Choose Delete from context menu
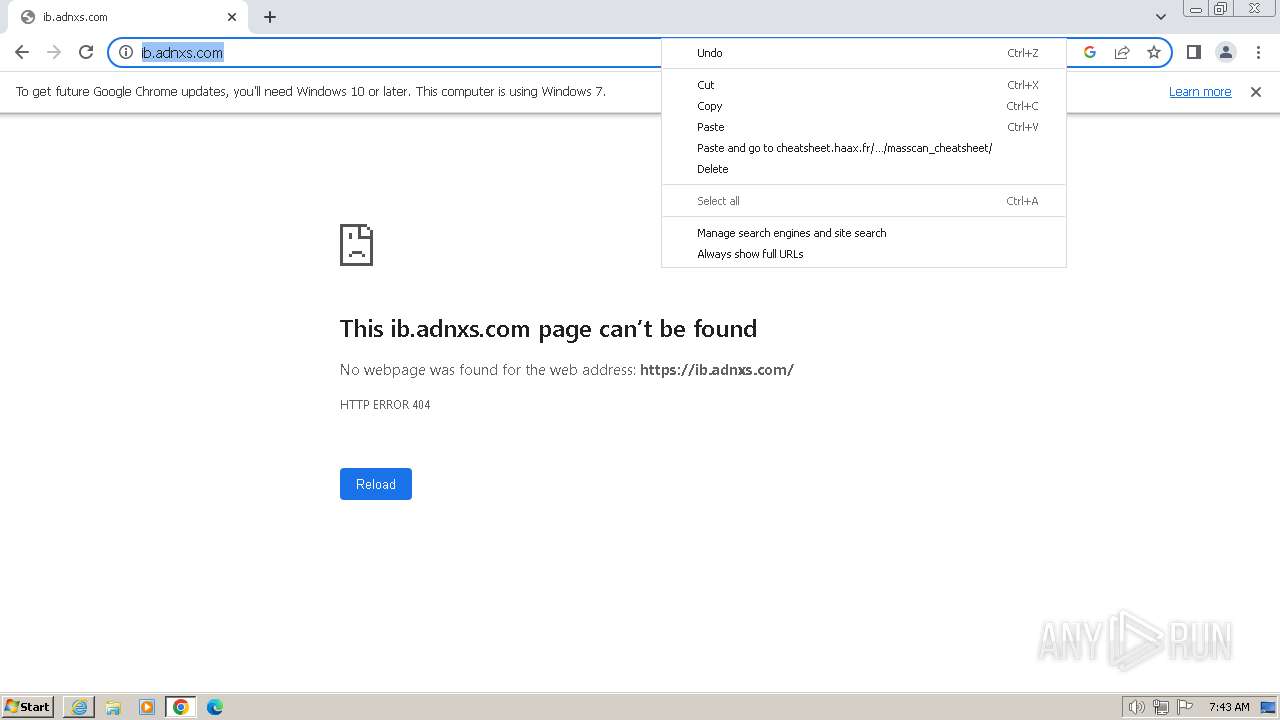 coord(864,169)
